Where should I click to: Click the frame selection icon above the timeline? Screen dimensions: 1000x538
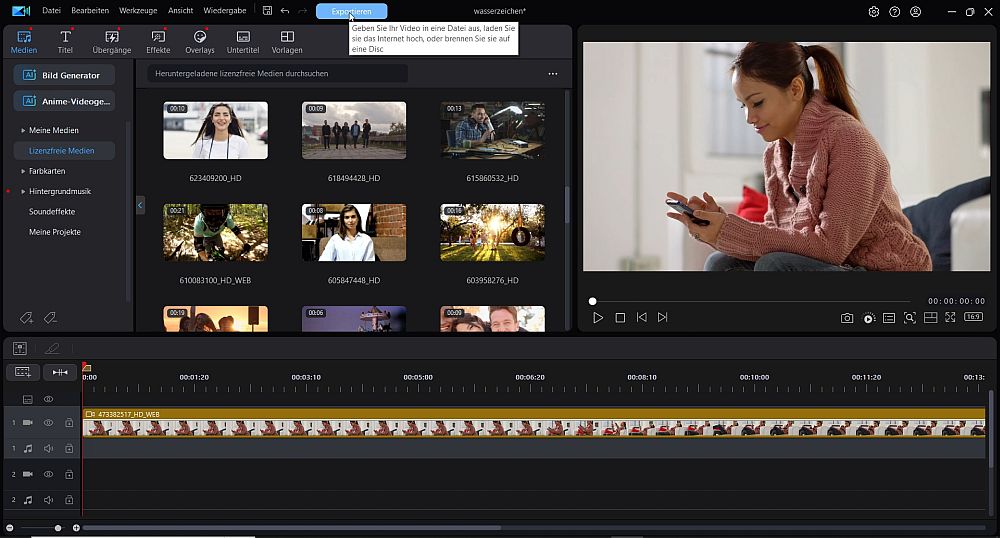tap(20, 348)
